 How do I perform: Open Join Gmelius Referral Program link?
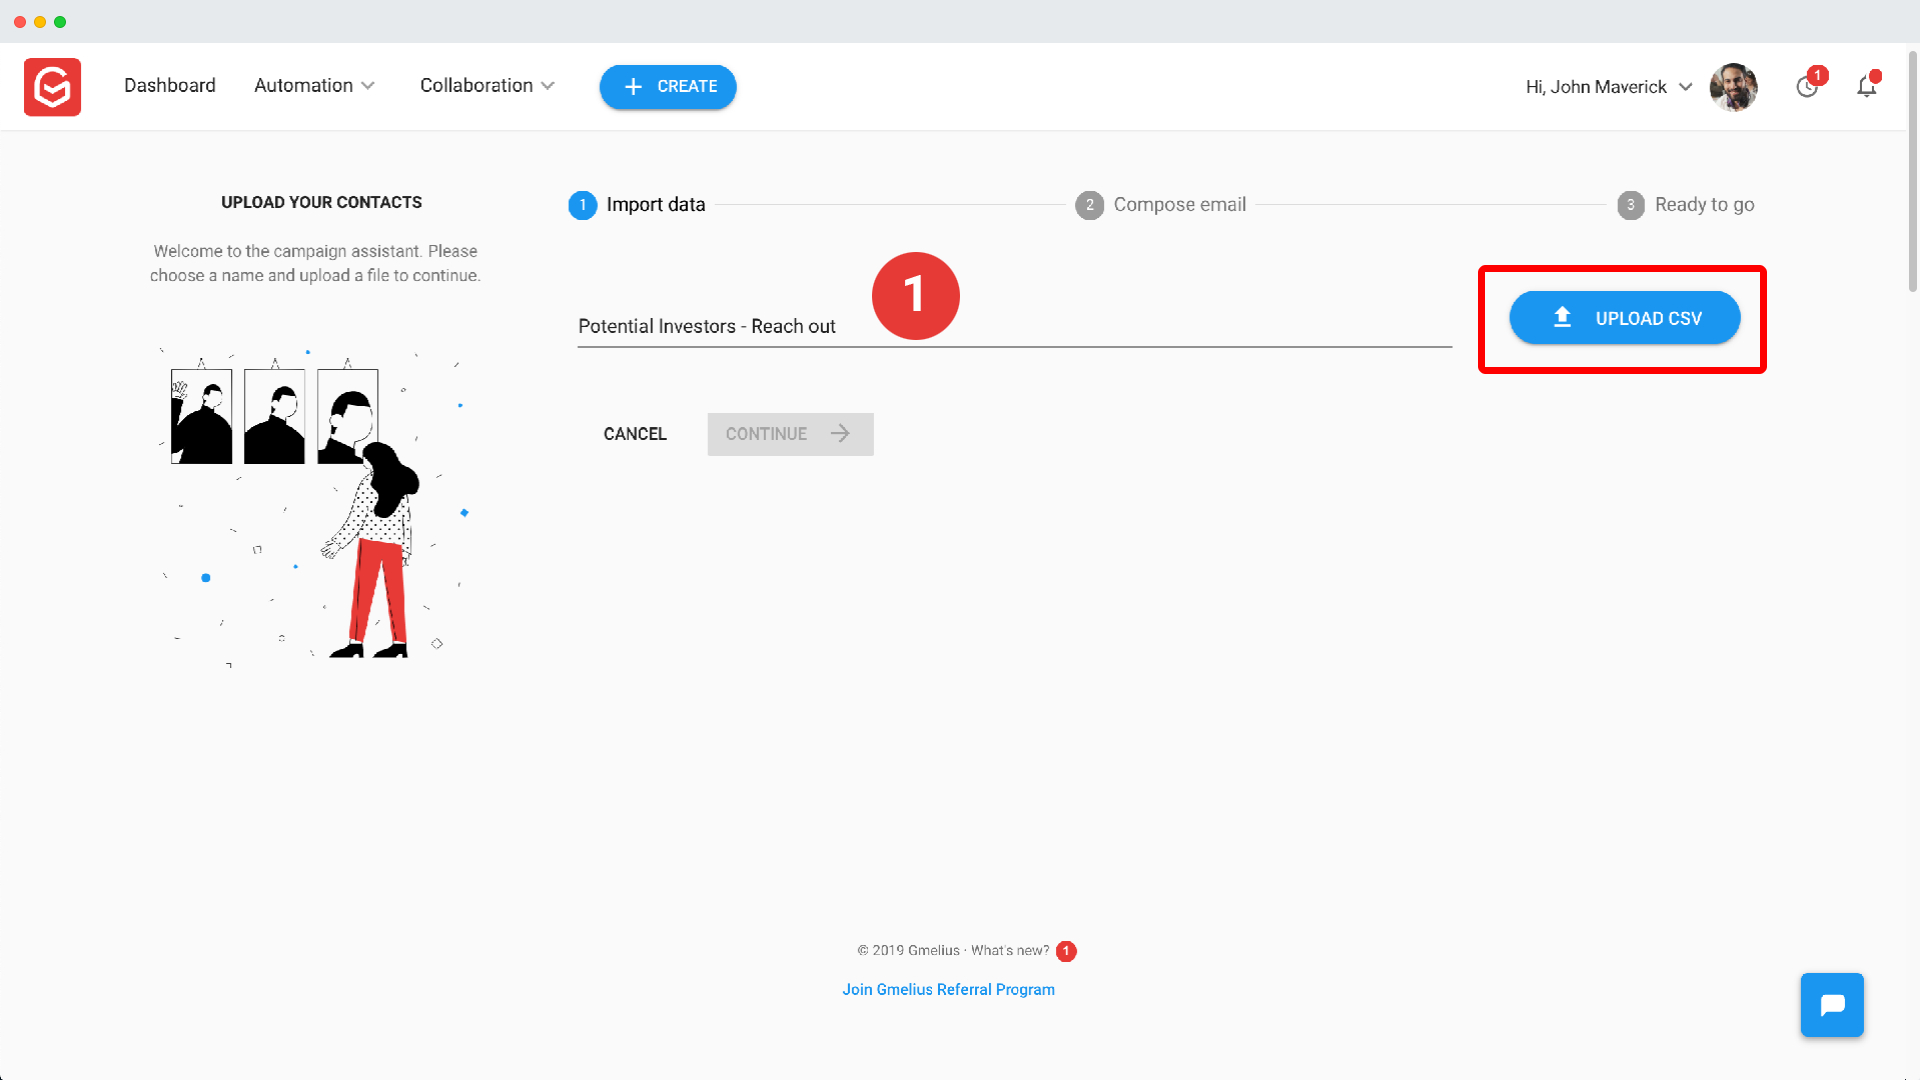(948, 990)
